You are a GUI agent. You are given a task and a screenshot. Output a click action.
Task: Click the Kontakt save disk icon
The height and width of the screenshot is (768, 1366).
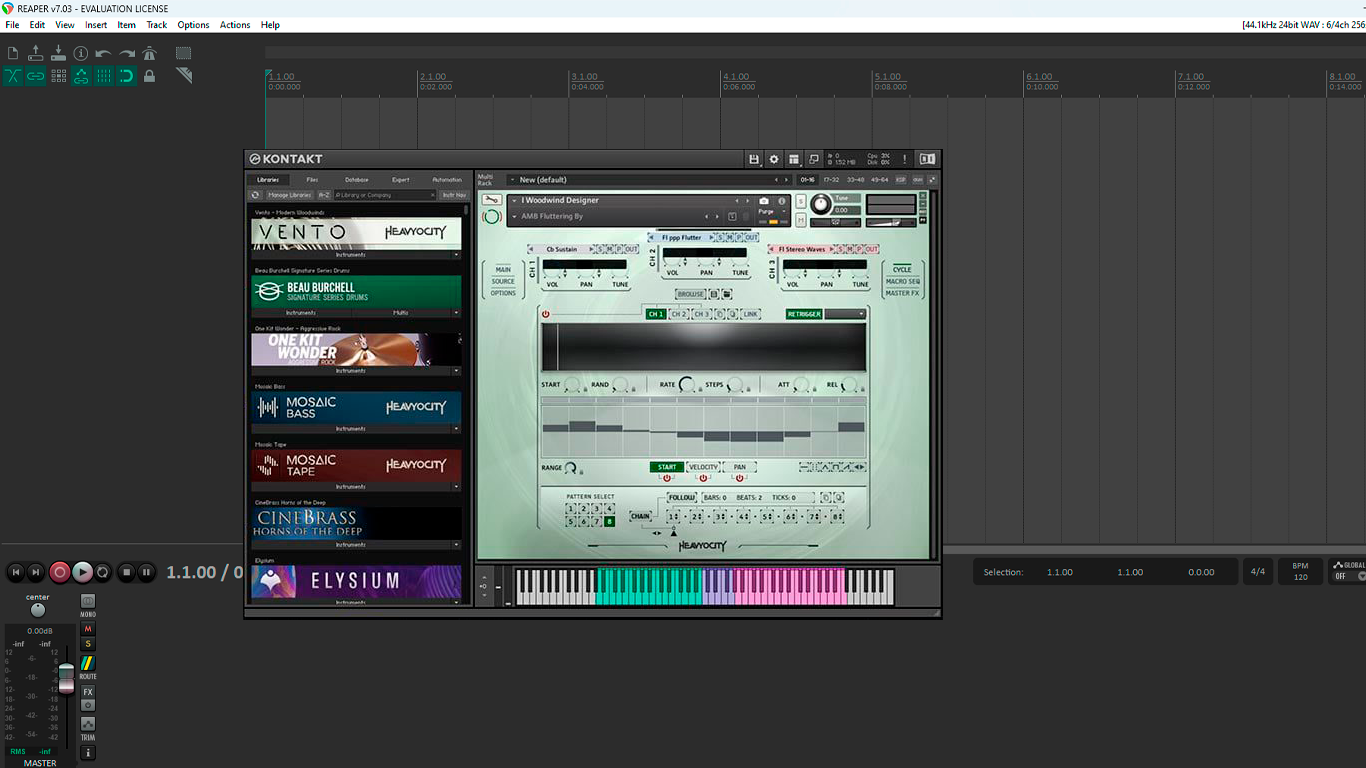(754, 159)
